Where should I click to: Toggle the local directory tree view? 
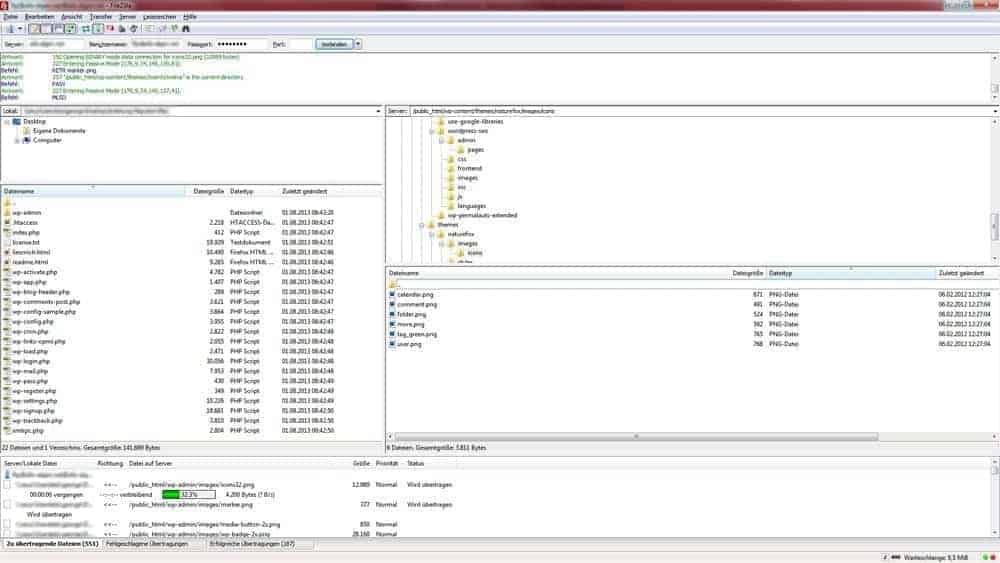coord(46,30)
